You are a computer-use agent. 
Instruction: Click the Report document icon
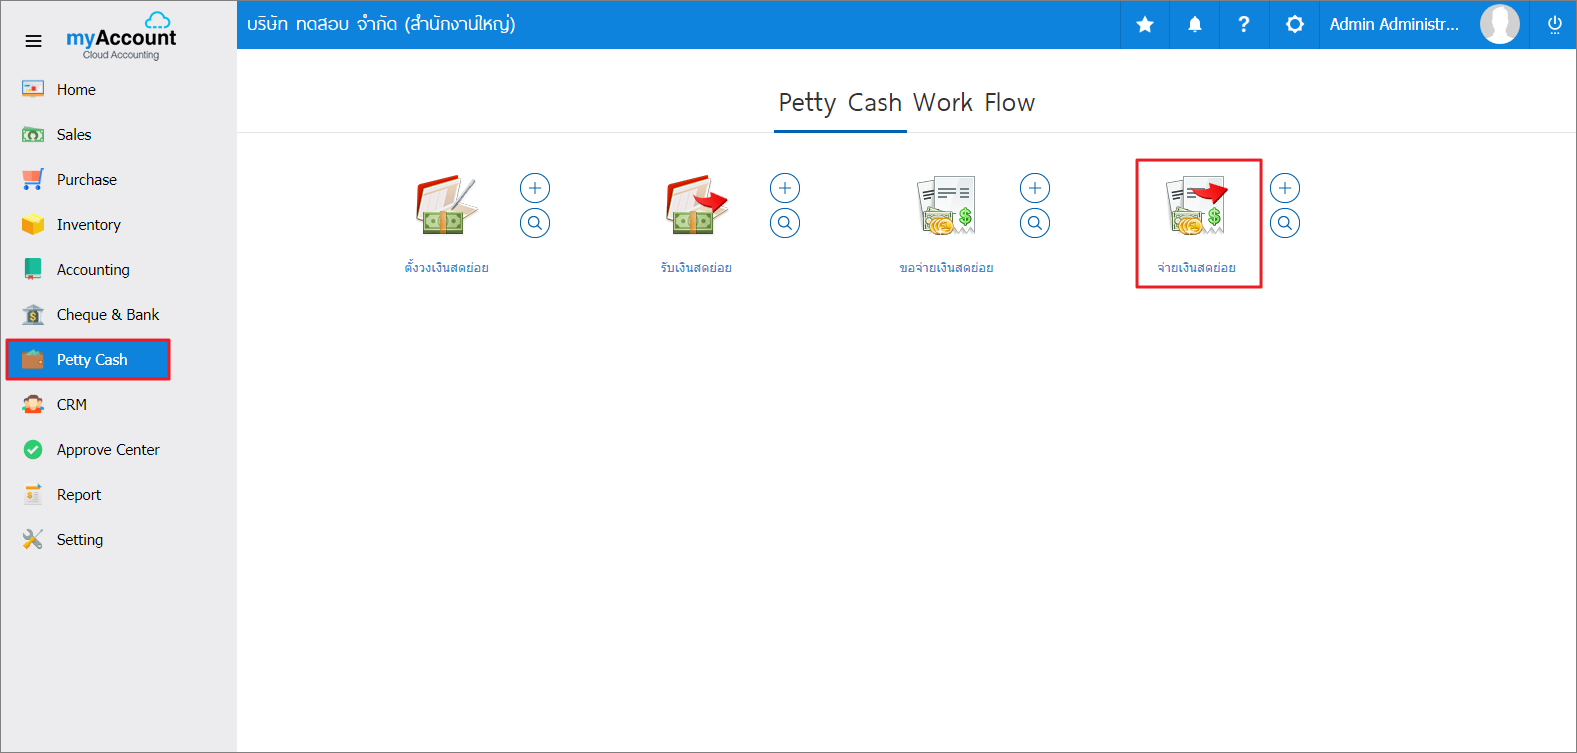(33, 494)
